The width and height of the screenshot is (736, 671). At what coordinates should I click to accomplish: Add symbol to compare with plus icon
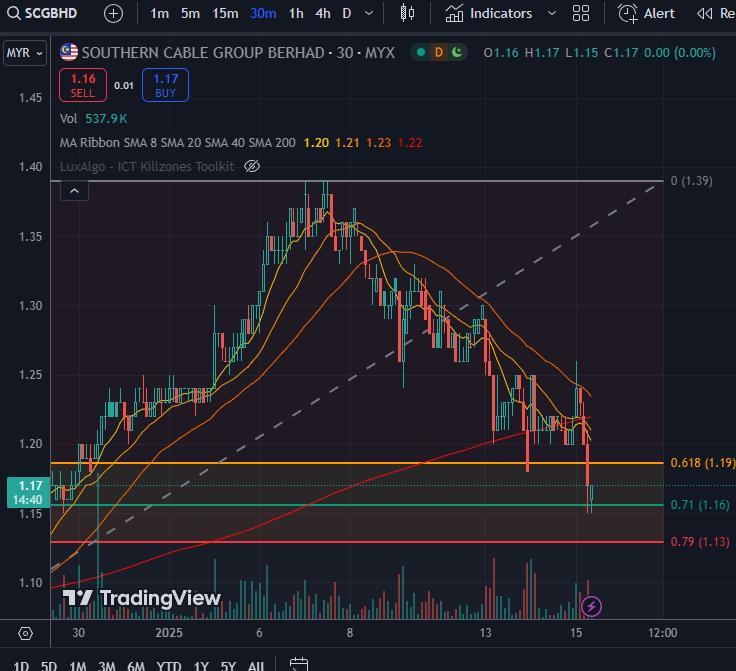click(x=113, y=14)
